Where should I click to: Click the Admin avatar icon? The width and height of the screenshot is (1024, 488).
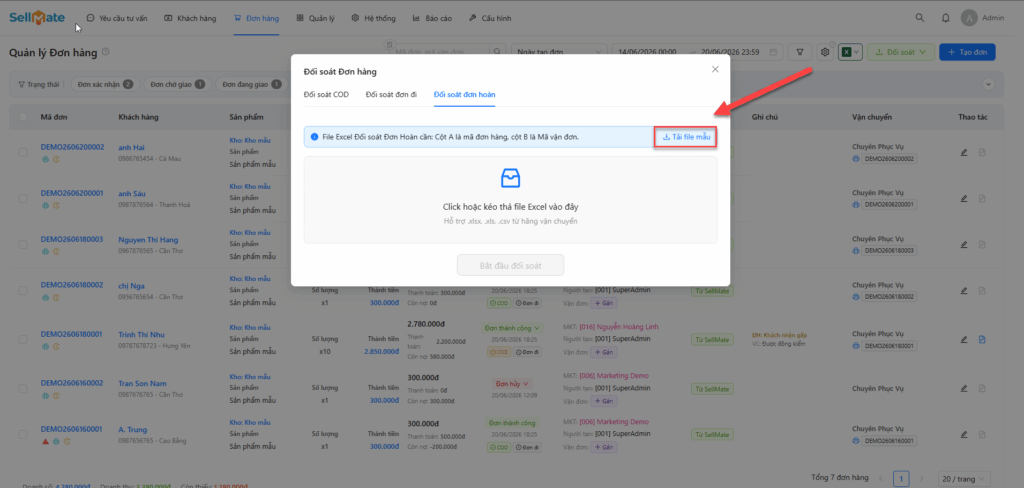[x=968, y=18]
